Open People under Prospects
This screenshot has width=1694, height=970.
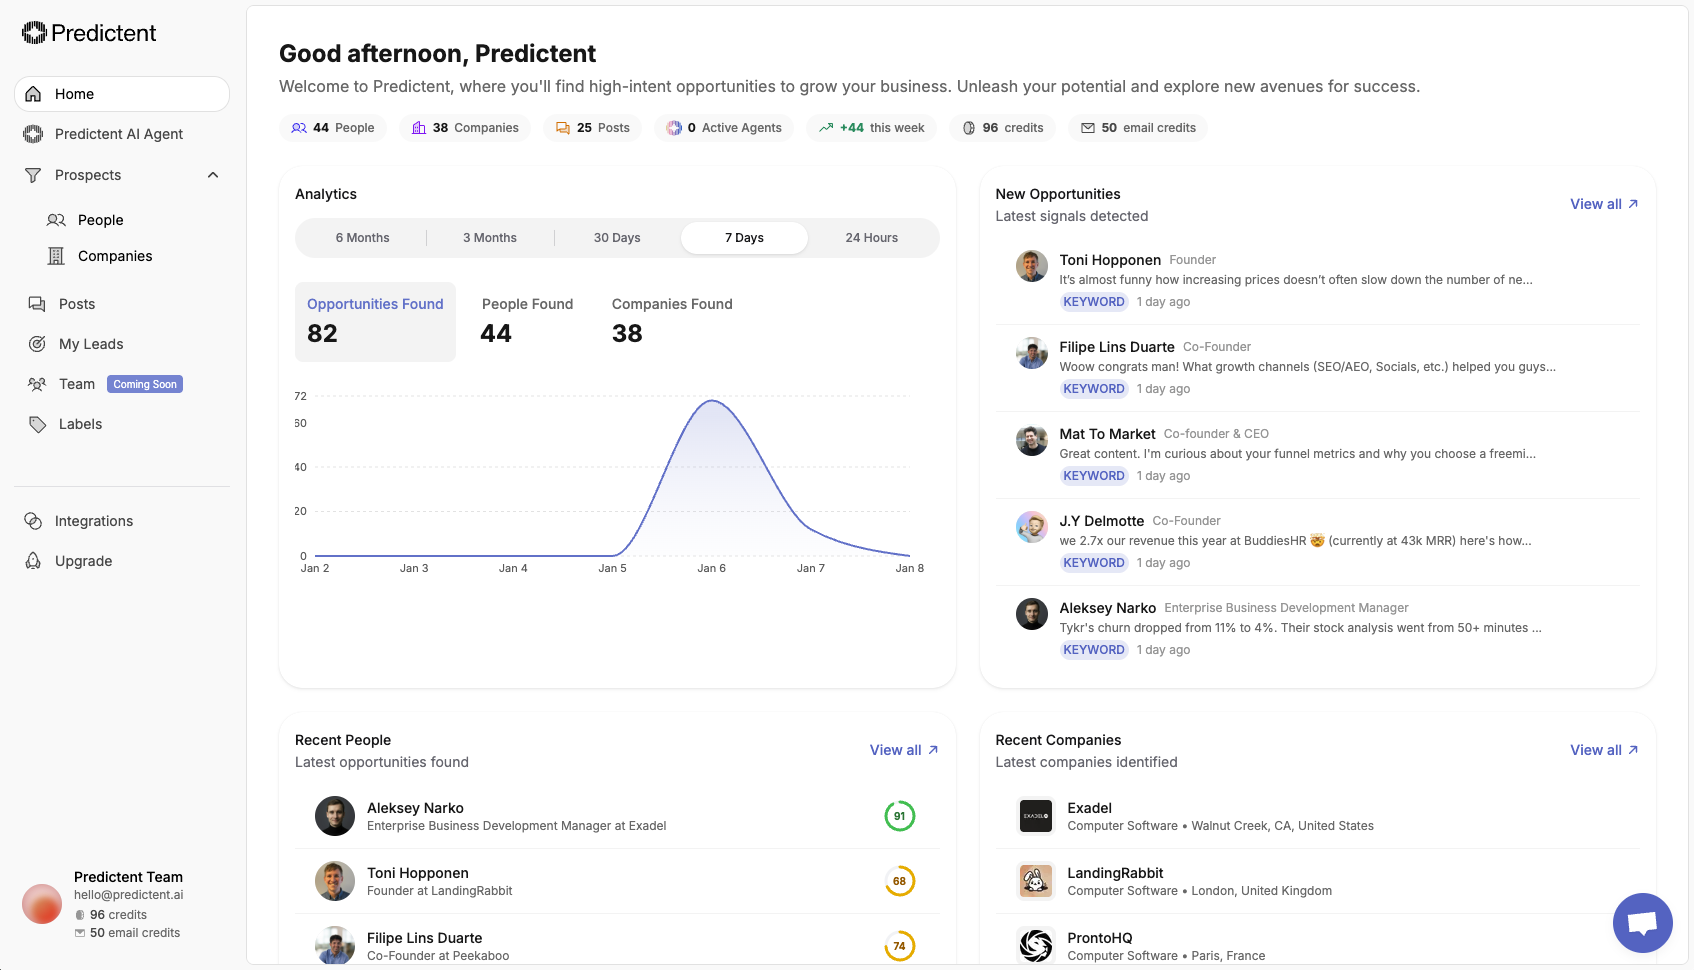tap(98, 220)
